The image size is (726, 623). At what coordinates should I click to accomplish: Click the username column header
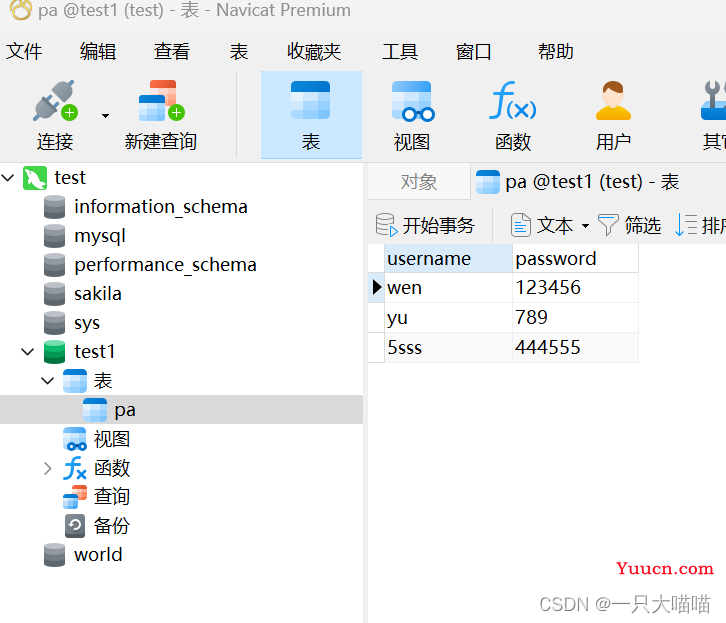448,259
